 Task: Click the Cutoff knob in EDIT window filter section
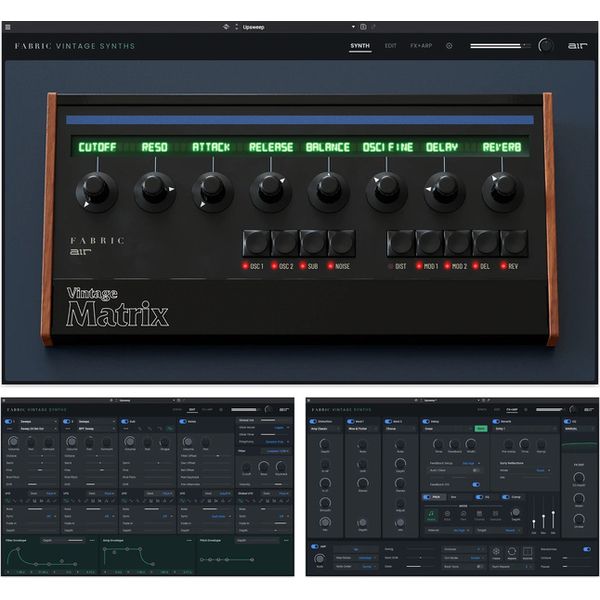point(246,467)
